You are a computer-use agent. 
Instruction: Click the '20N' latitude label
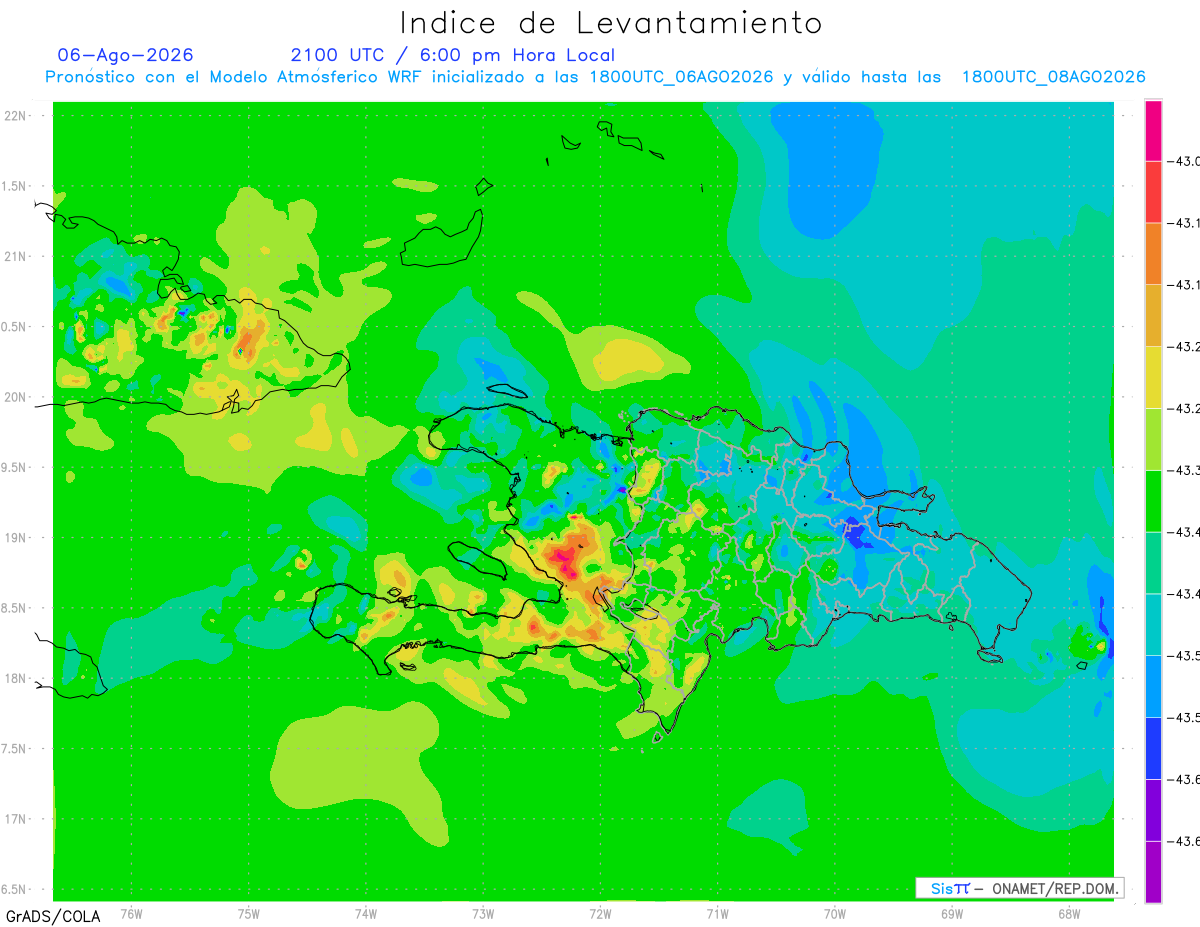tap(15, 397)
